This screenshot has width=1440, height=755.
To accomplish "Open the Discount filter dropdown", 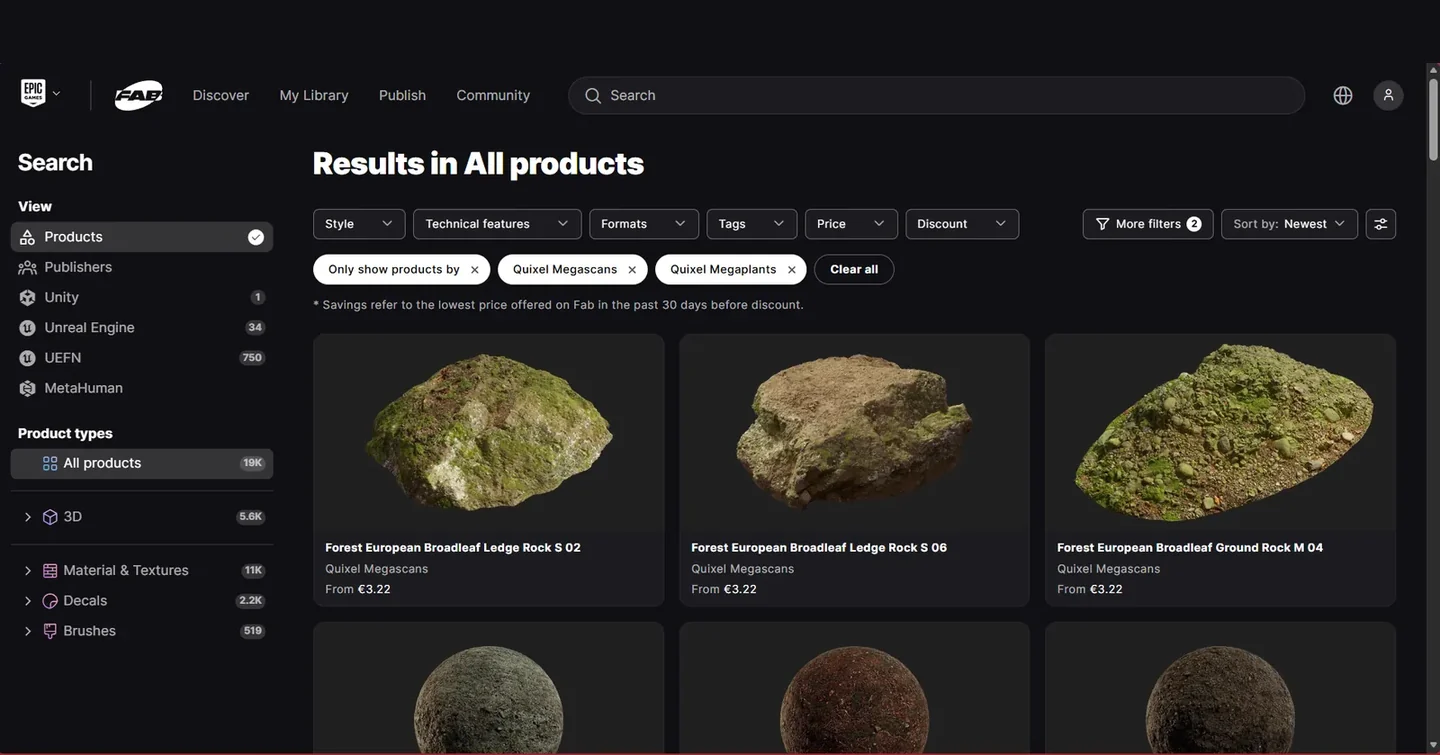I will tap(962, 224).
